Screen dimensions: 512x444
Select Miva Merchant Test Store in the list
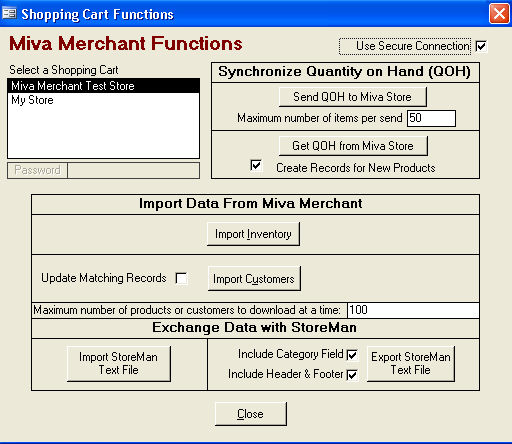[104, 86]
